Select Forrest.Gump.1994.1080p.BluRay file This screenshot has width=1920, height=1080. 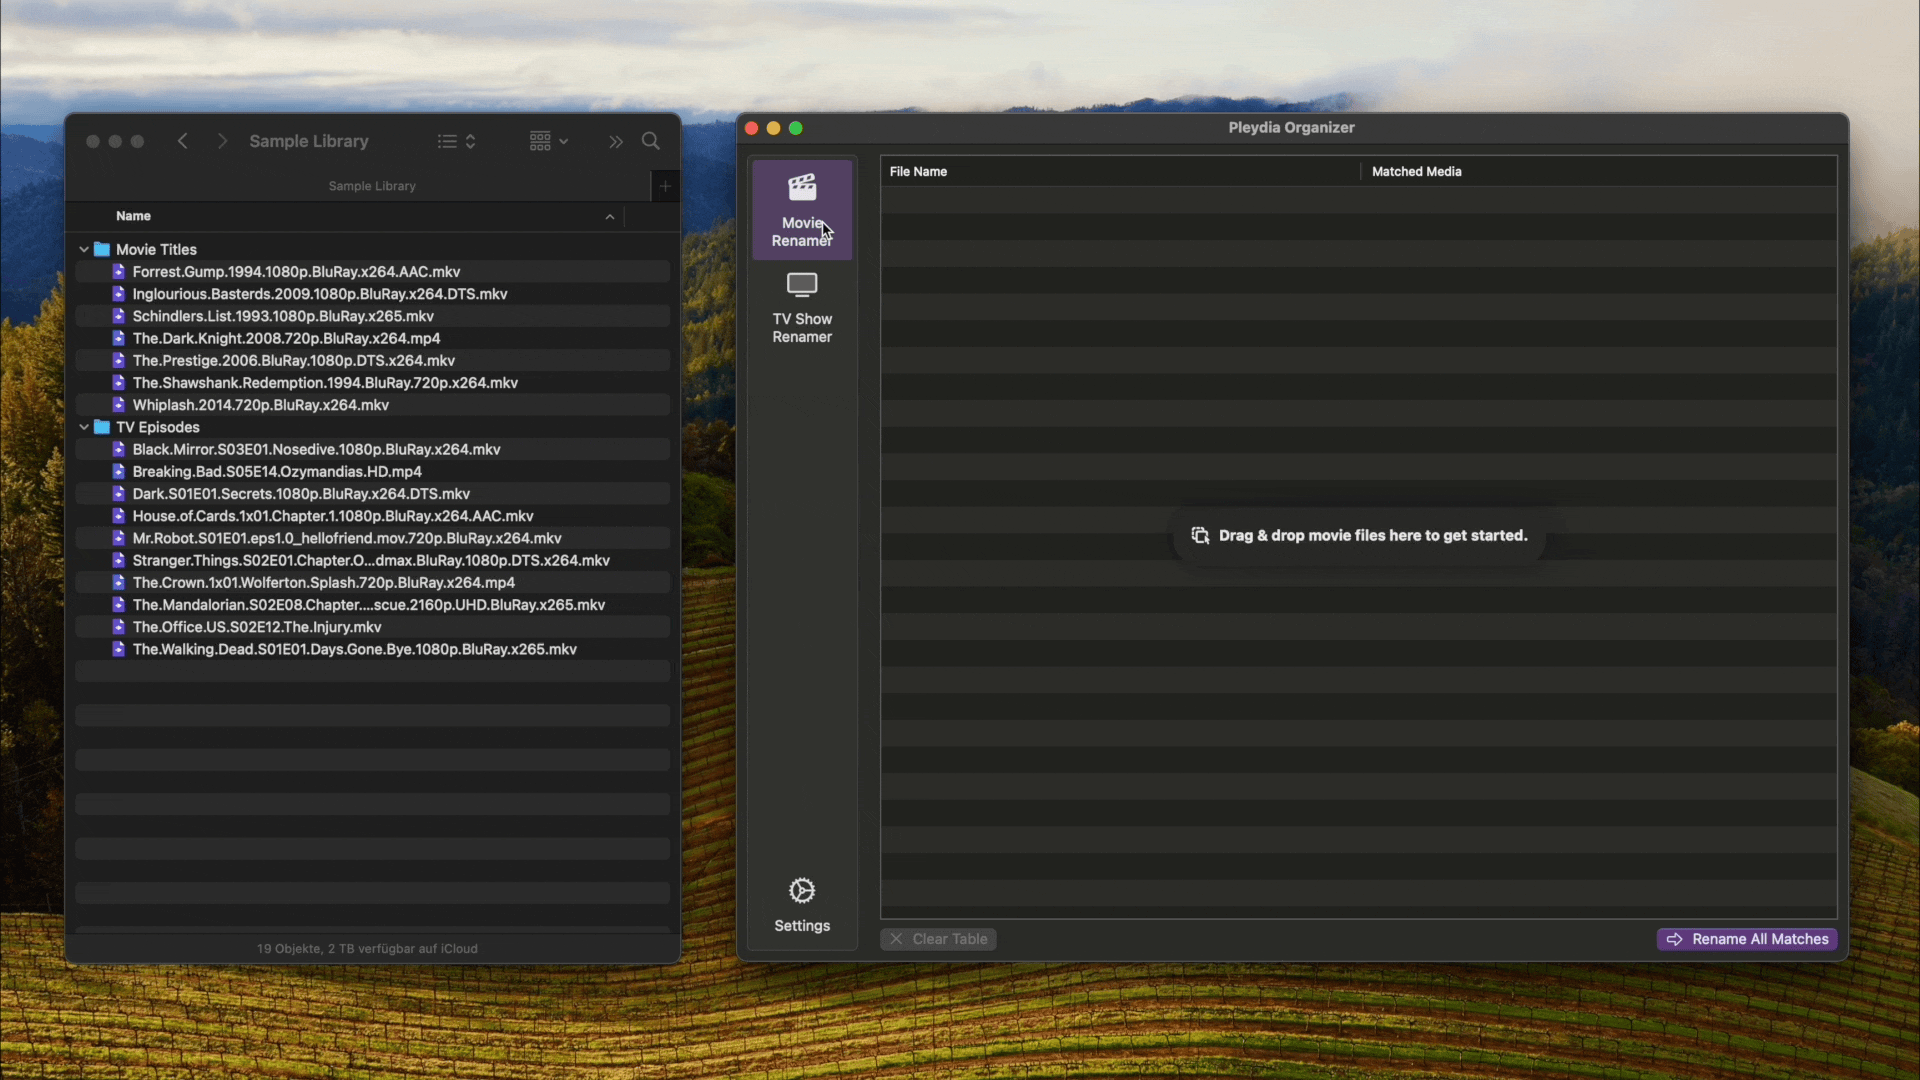(295, 272)
